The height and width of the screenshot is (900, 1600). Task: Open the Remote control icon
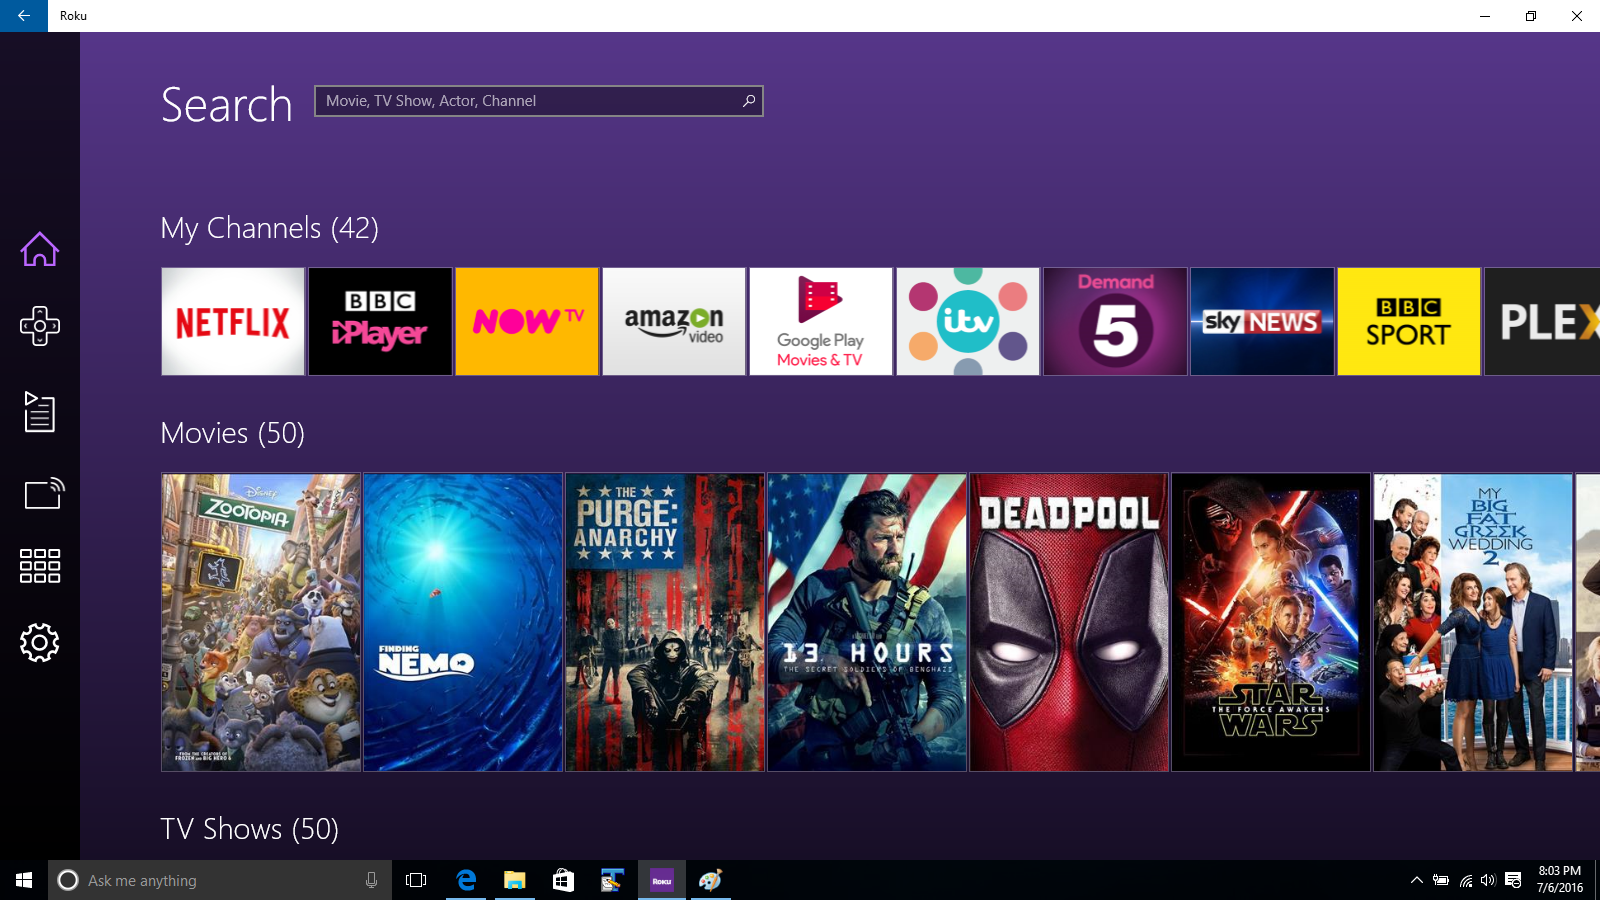[x=40, y=326]
